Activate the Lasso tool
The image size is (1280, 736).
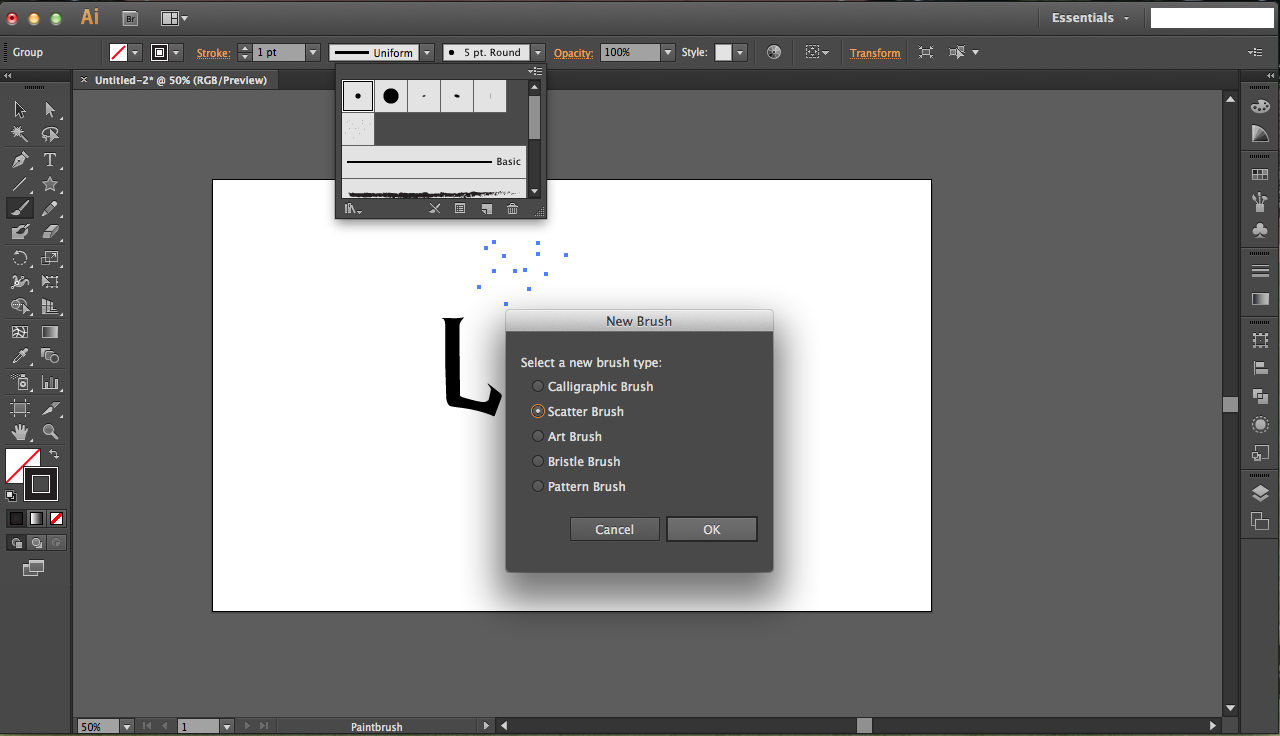pyautogui.click(x=50, y=135)
